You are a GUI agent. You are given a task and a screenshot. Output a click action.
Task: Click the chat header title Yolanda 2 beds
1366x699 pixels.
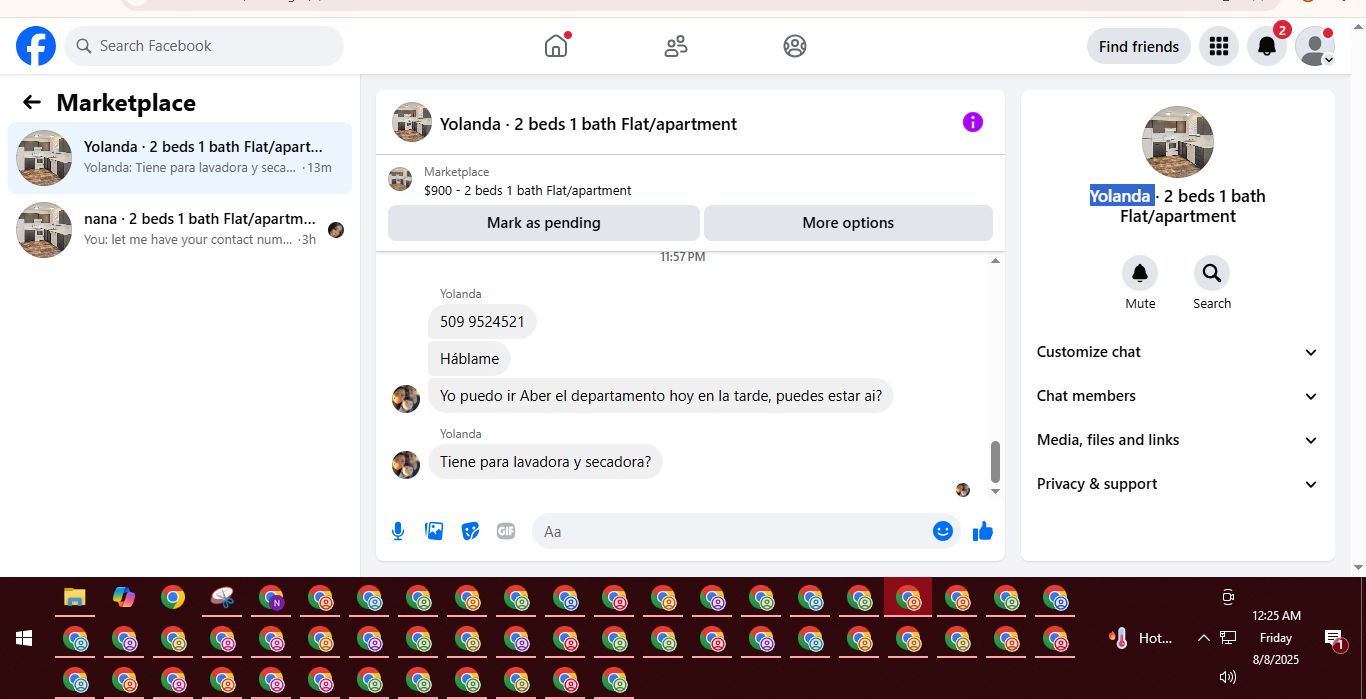coord(588,124)
